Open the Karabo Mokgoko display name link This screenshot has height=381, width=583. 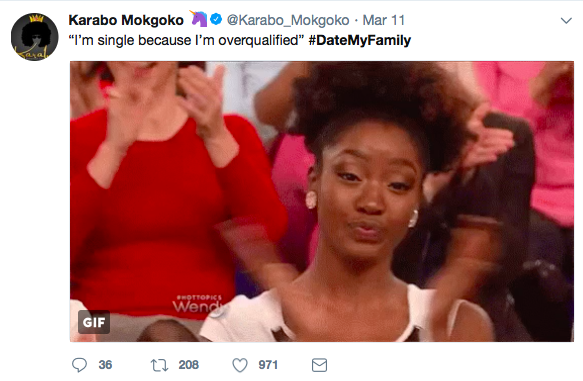coord(126,20)
